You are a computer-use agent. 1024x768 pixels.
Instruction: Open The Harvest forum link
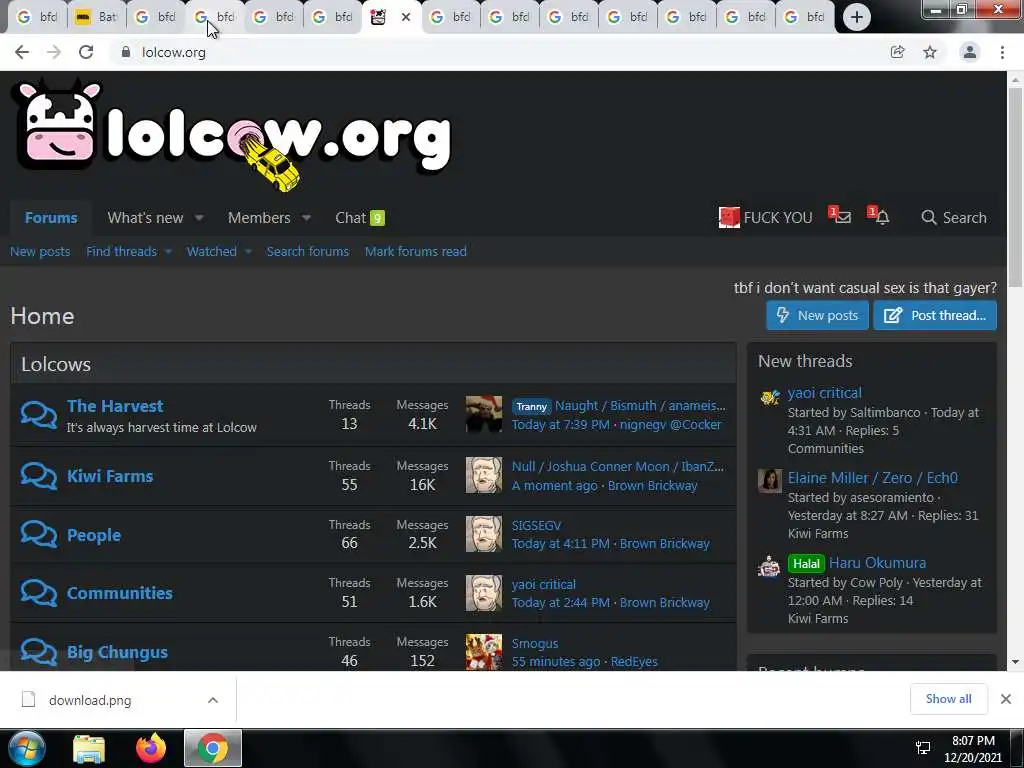115,406
